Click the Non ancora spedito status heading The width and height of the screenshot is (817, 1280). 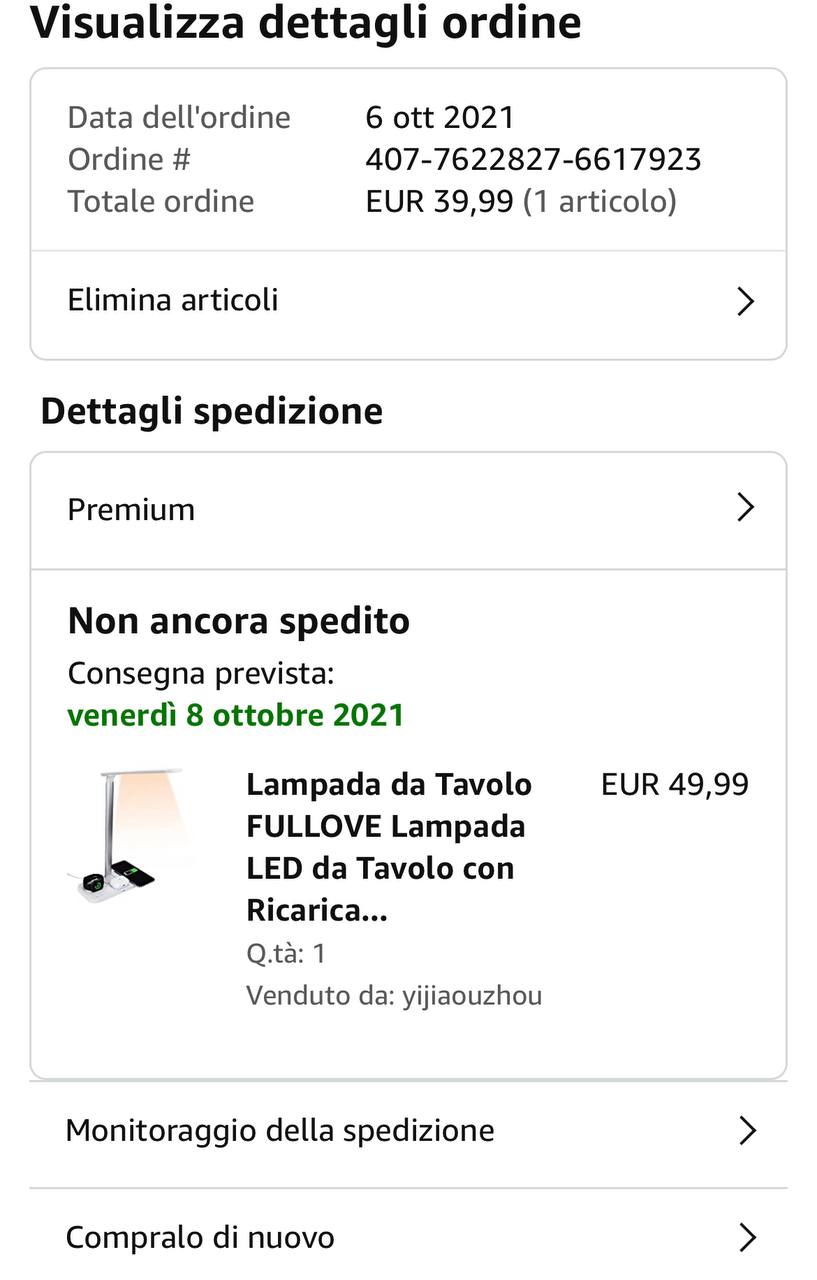238,621
